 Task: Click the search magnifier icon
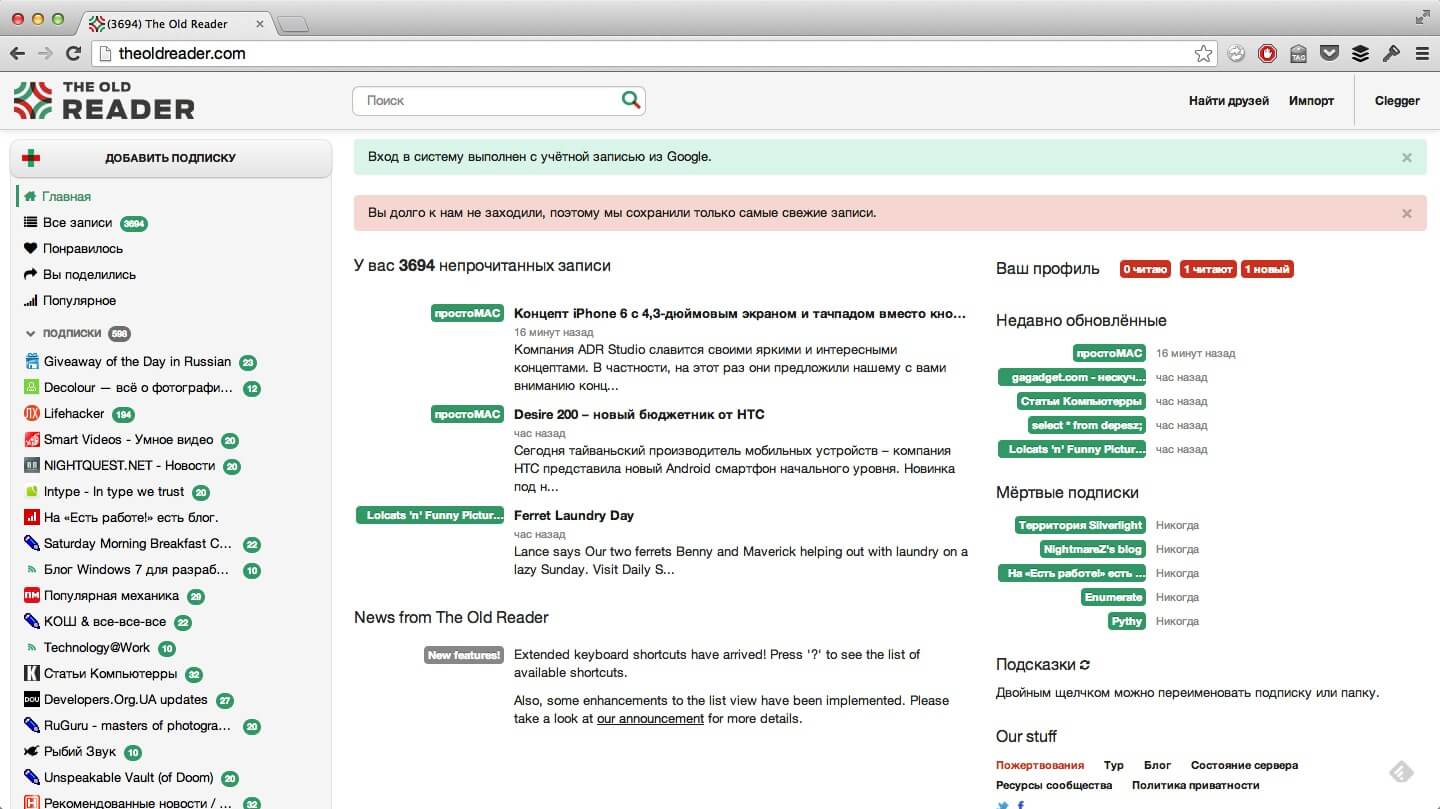click(630, 100)
